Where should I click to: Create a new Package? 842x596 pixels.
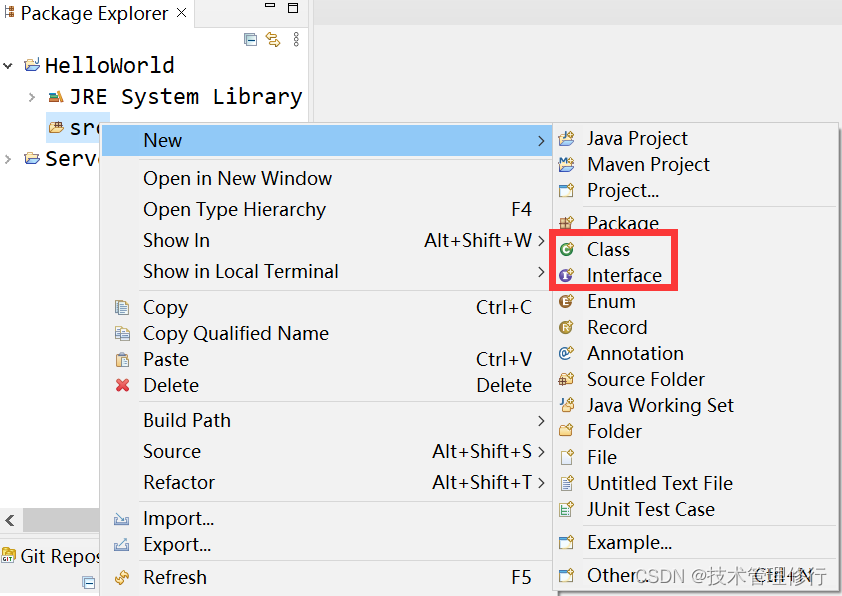(695, 222)
